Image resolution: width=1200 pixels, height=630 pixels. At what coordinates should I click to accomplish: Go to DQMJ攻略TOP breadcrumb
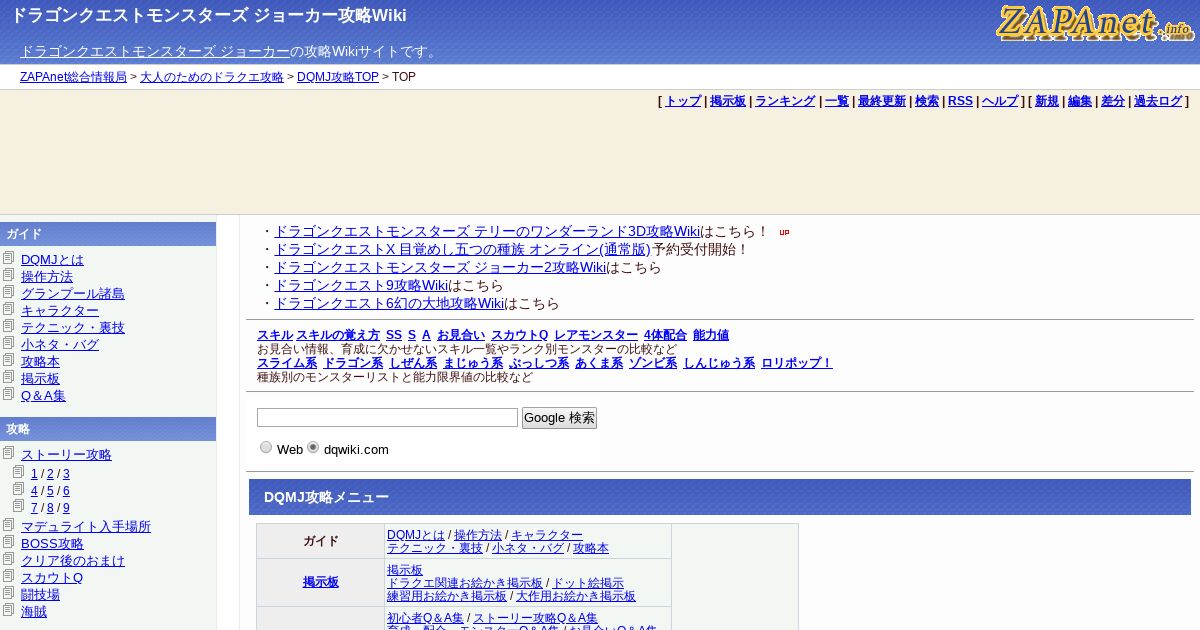[338, 77]
